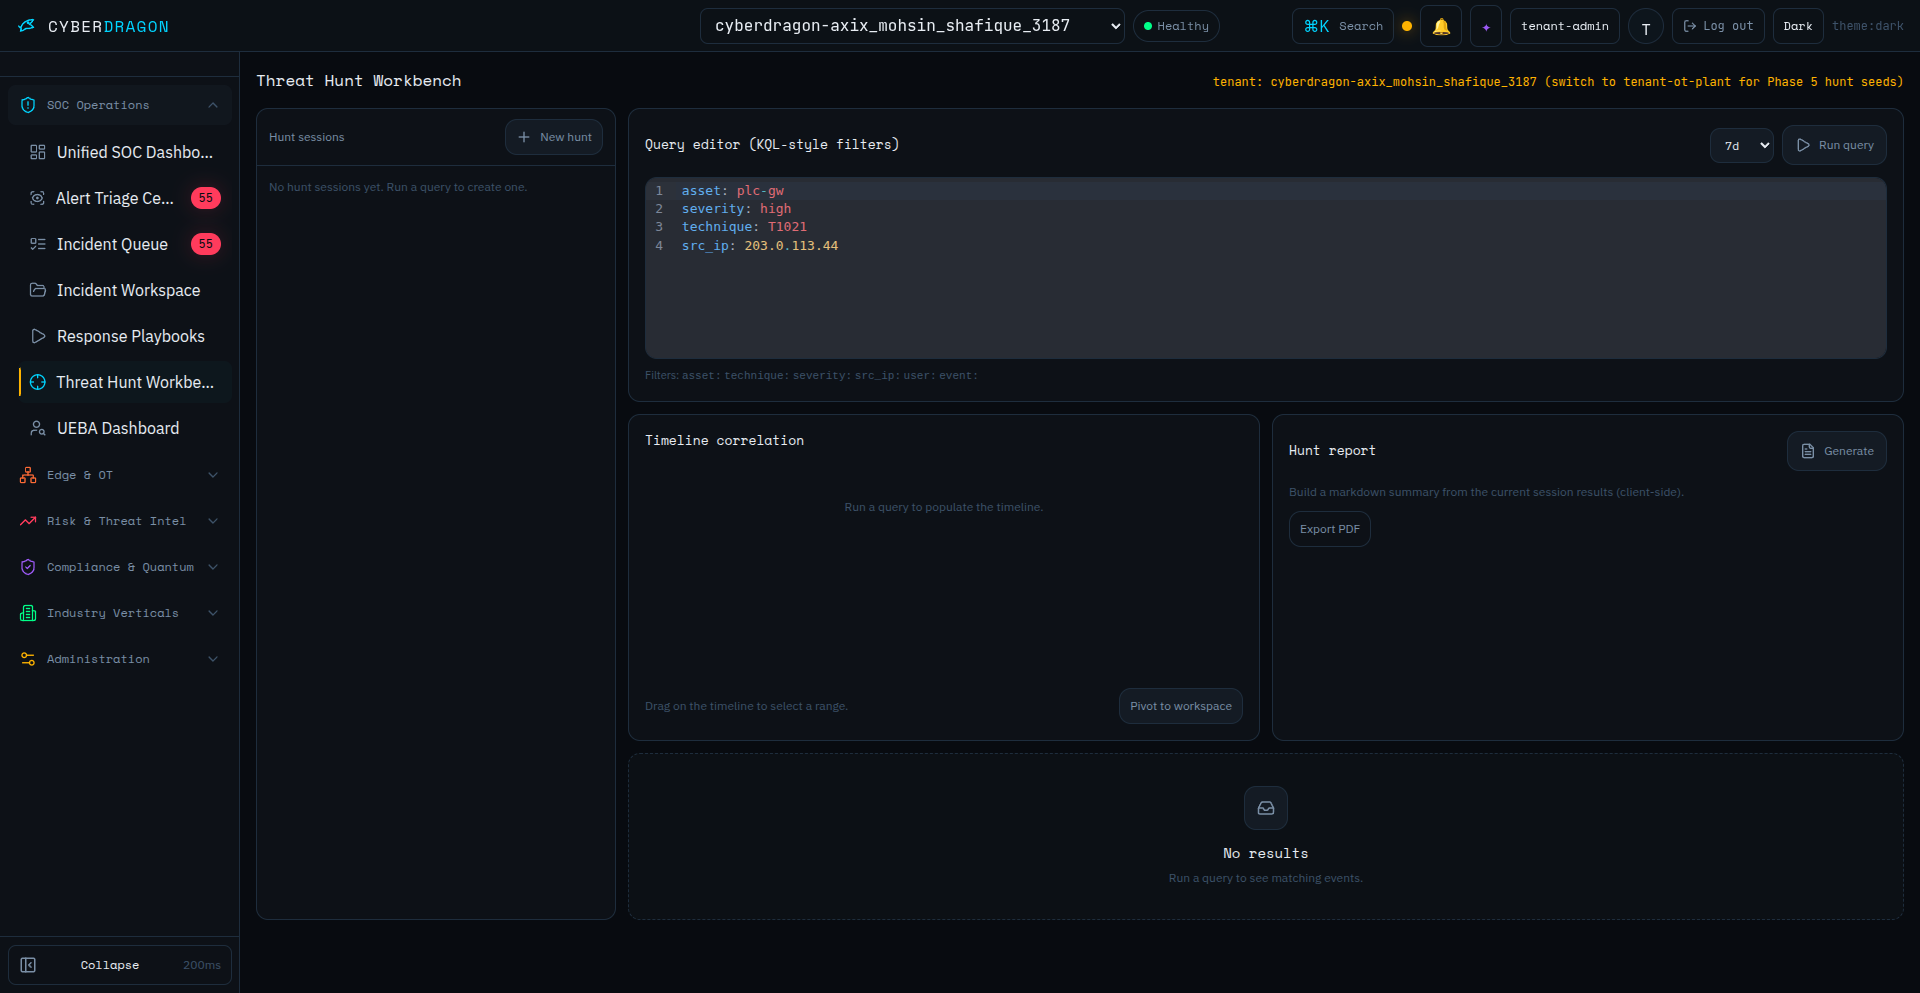
Task: Open the tenant selector dropdown
Action: point(912,26)
